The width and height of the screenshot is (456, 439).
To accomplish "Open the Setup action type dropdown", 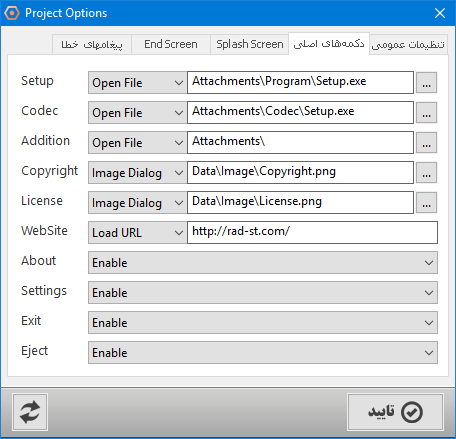I will click(137, 83).
